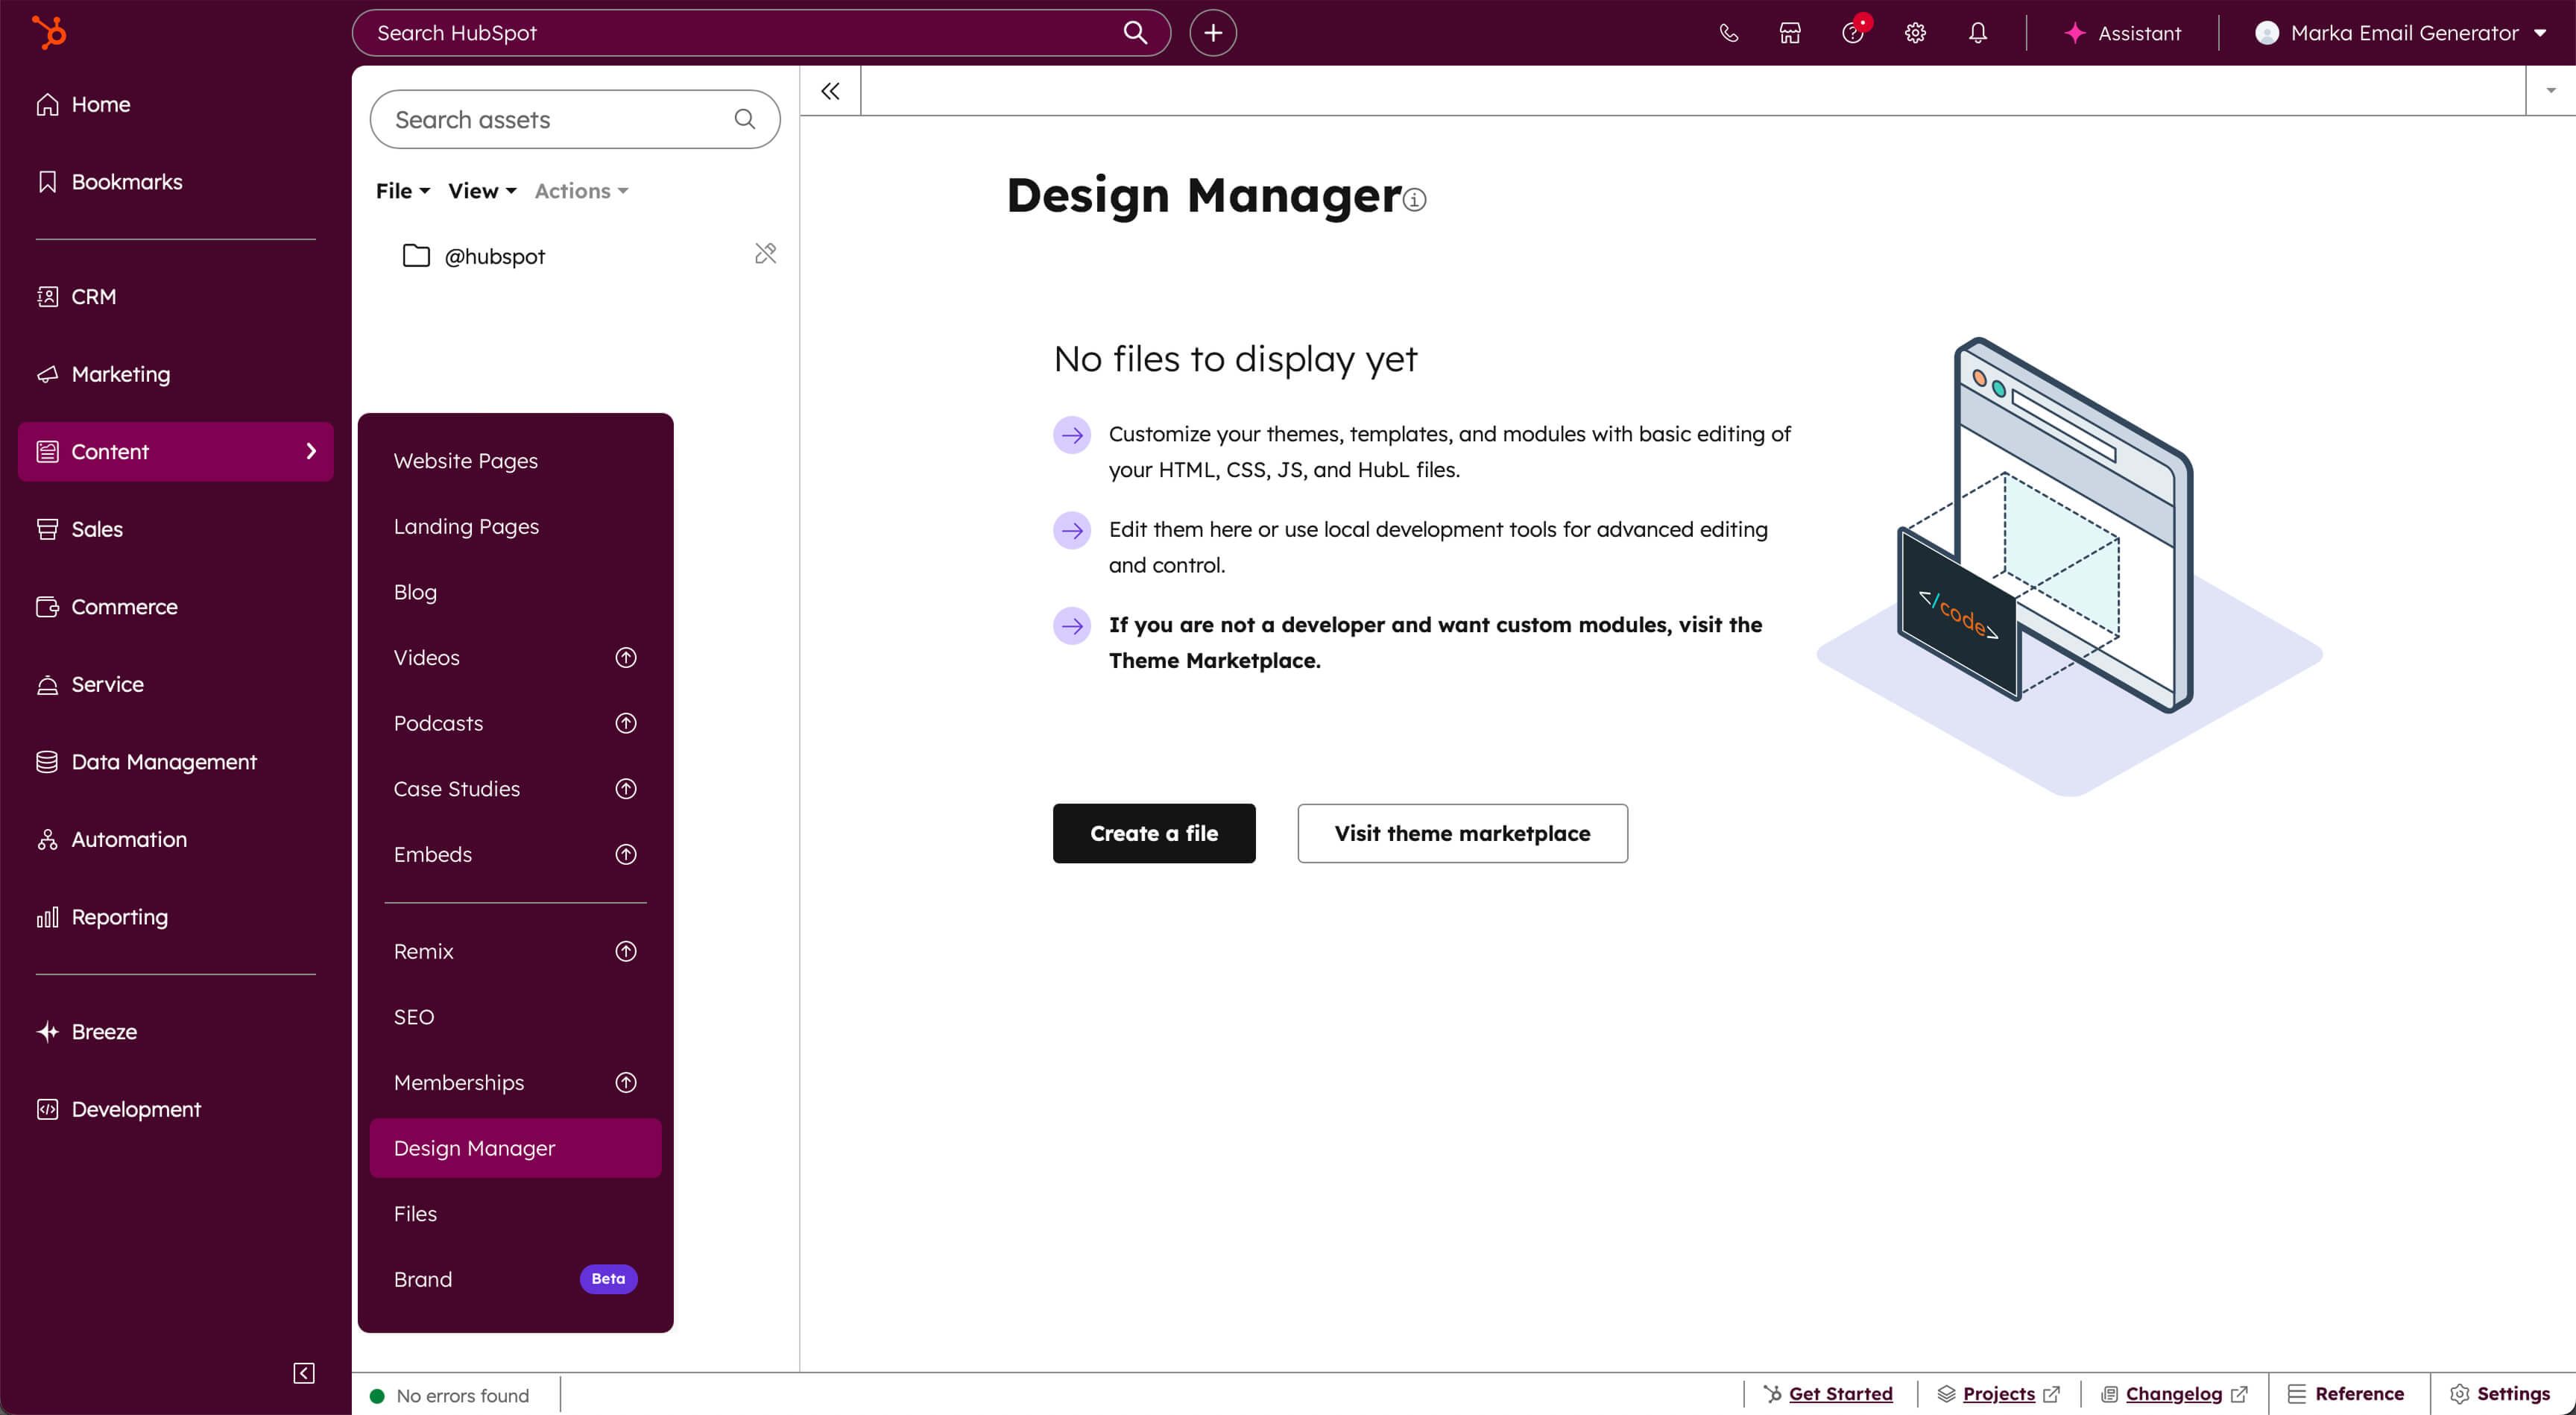Click the Create a file button
This screenshot has width=2576, height=1415.
coord(1153,833)
